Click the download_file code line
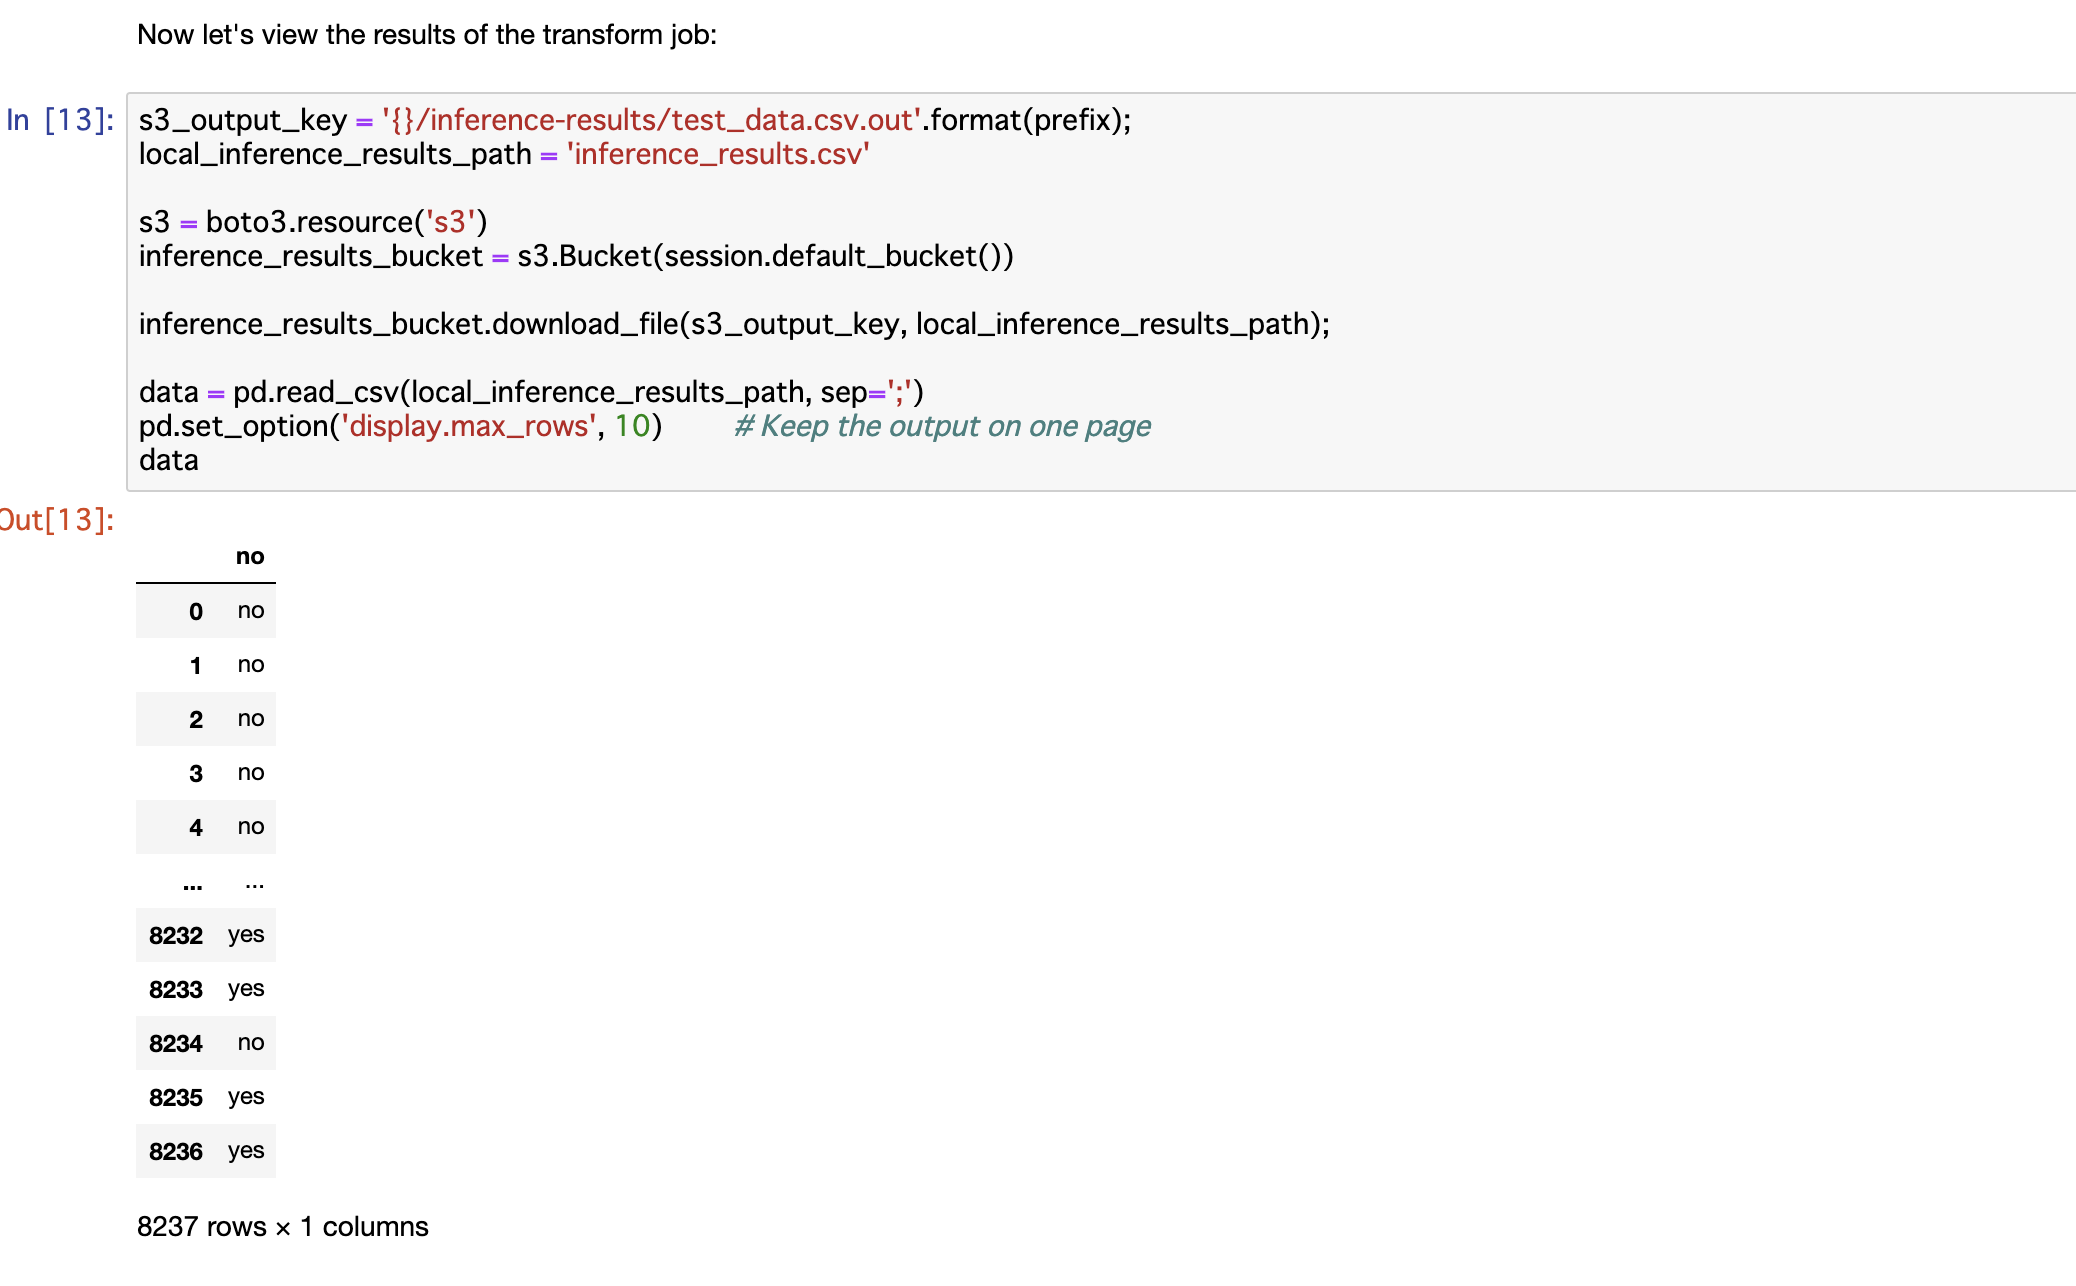Viewport: 2076px width, 1286px height. coord(734,324)
